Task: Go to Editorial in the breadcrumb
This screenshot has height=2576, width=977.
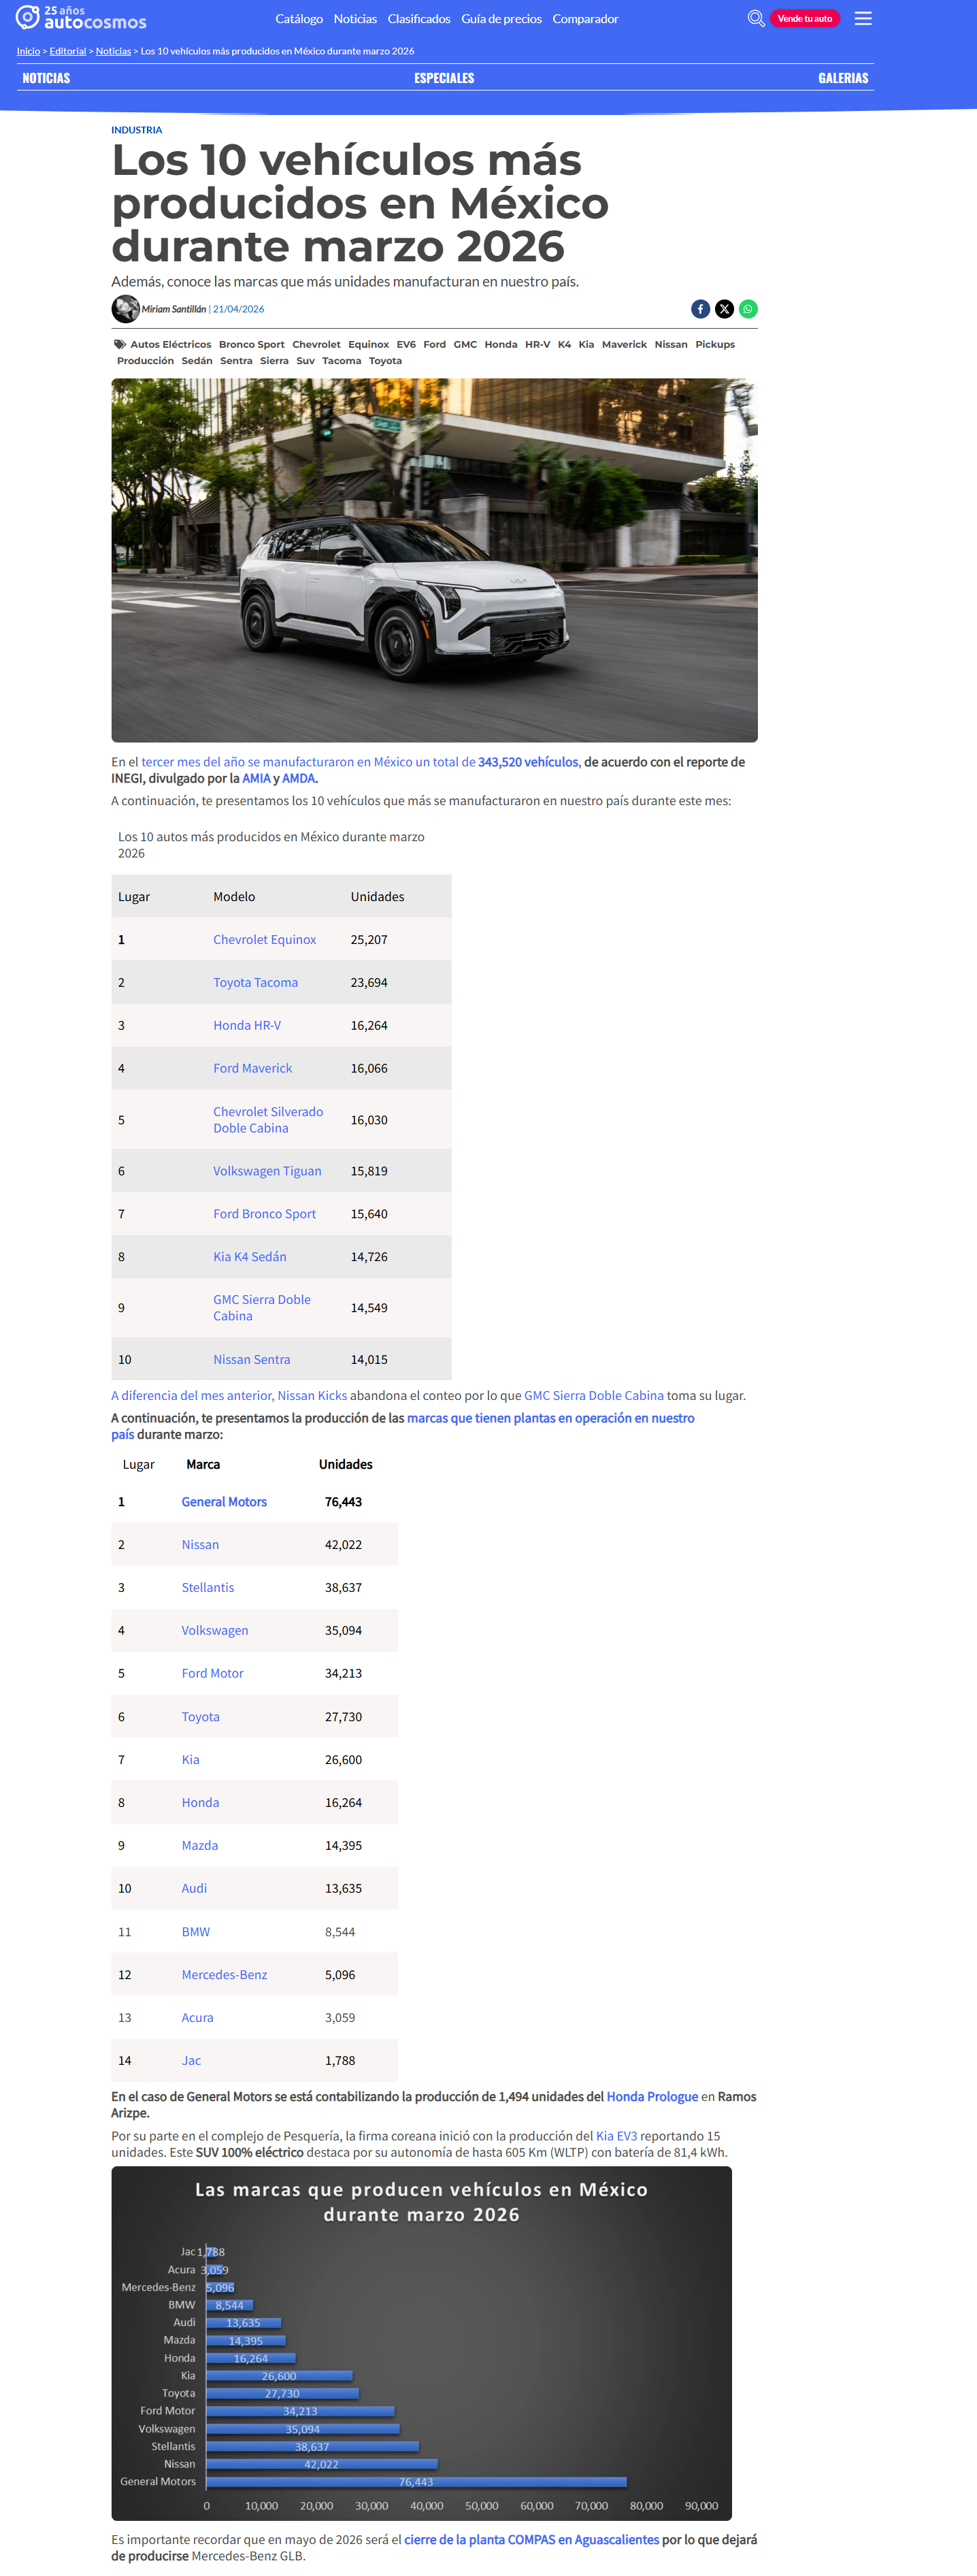Action: click(x=68, y=51)
